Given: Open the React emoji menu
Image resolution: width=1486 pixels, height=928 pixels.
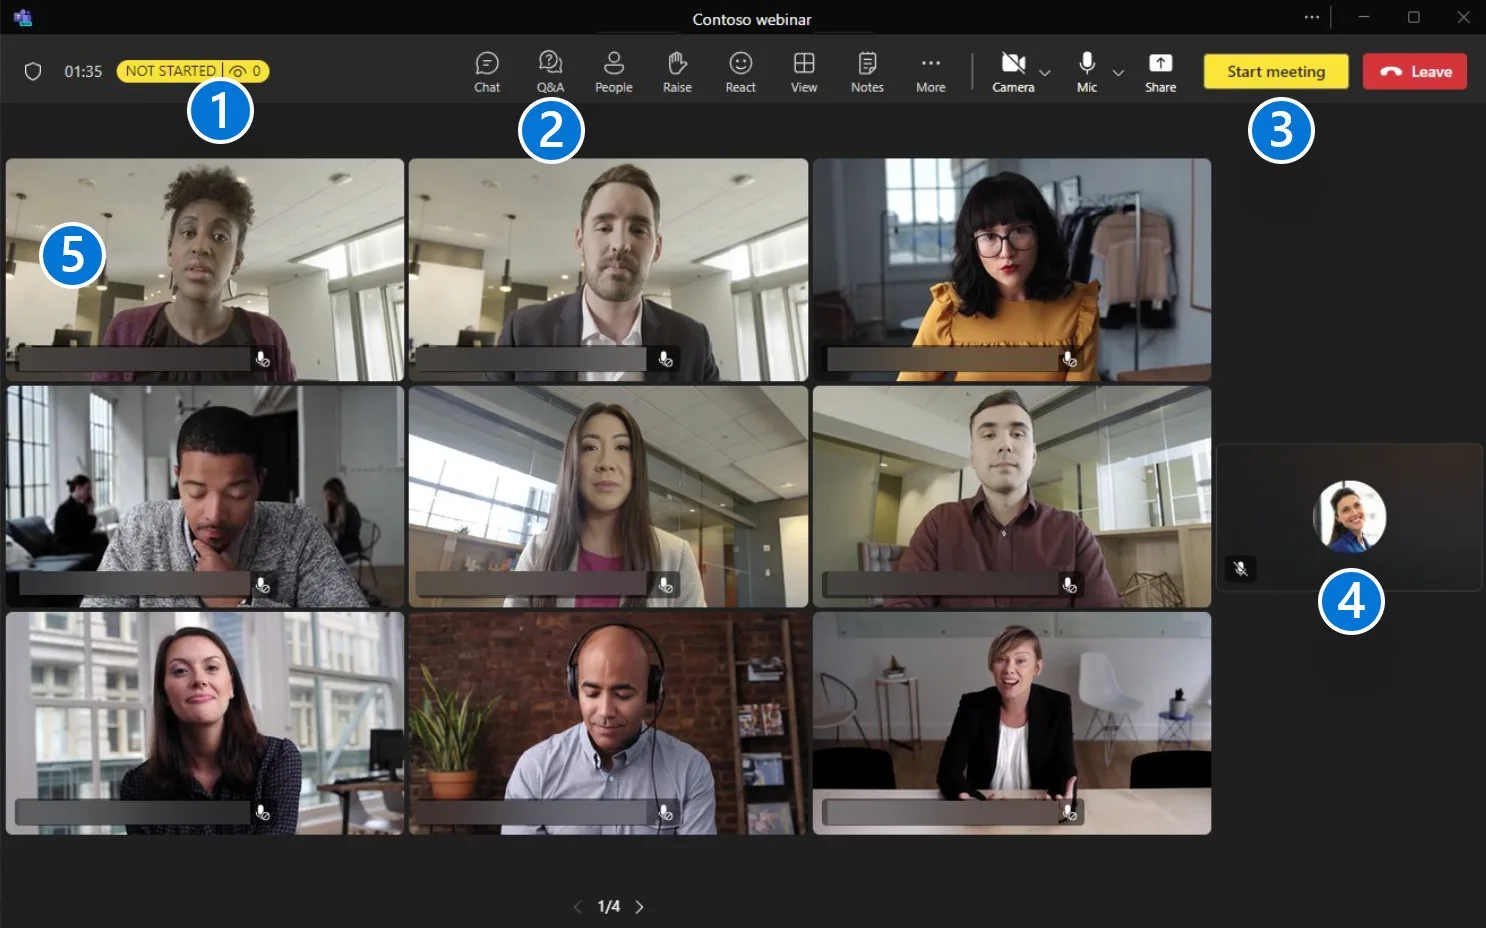Looking at the screenshot, I should pos(740,72).
